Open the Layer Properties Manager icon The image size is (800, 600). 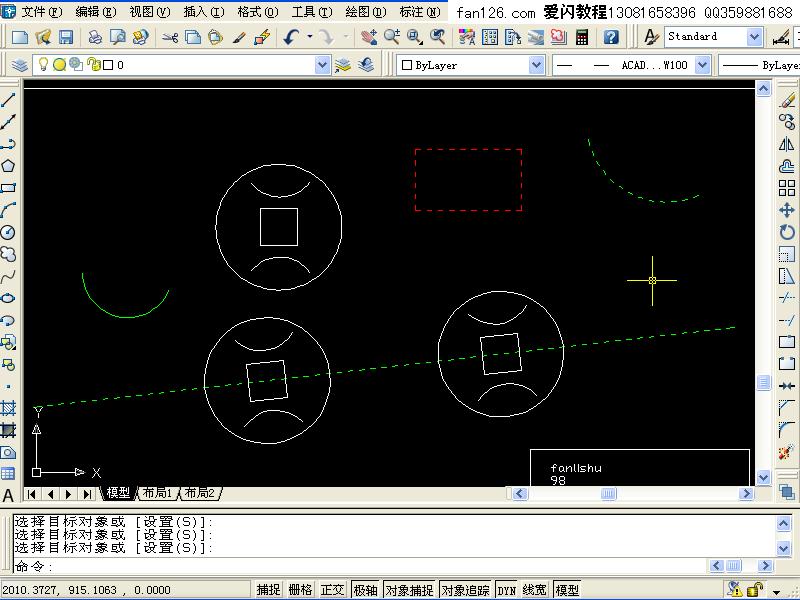point(19,65)
